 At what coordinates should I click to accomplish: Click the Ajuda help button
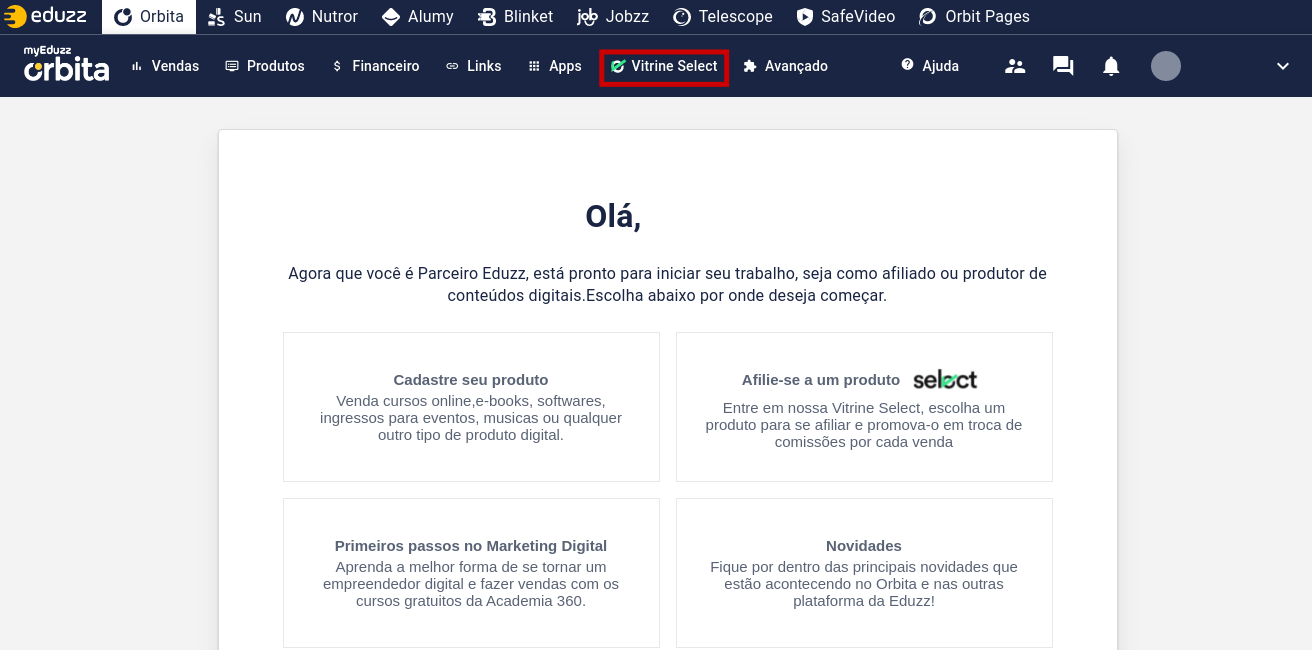point(930,66)
